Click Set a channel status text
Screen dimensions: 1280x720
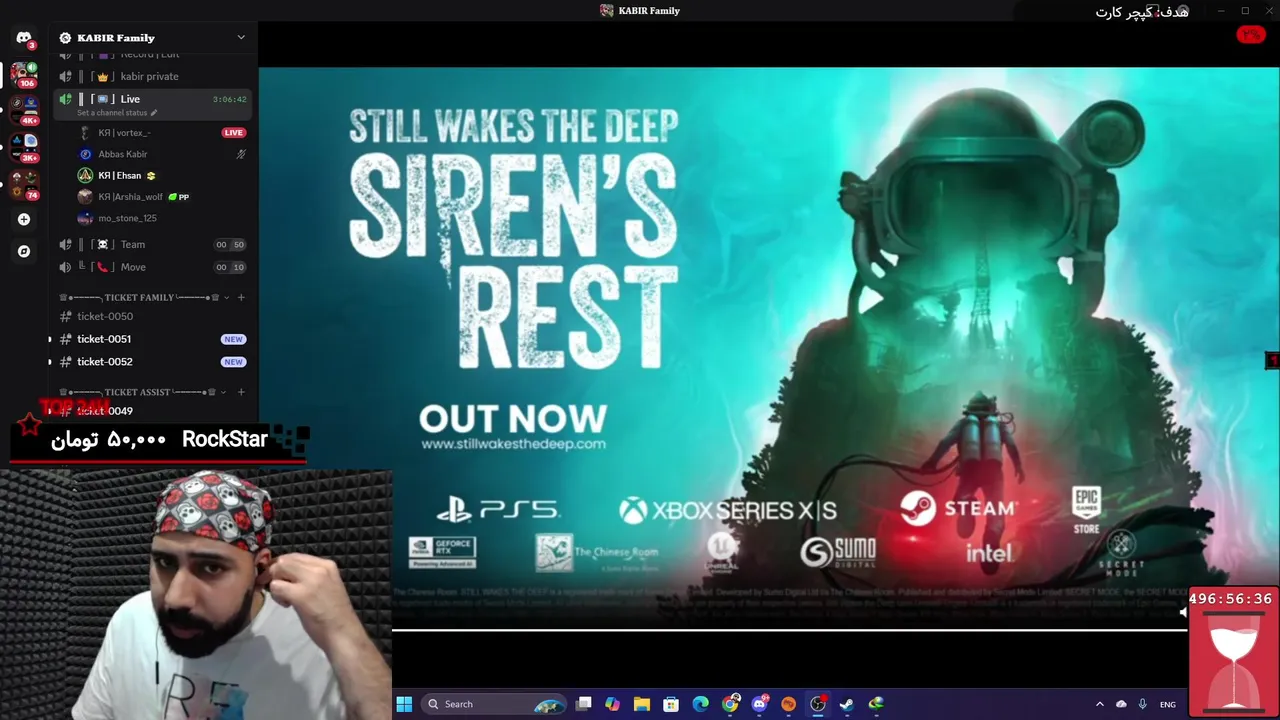(x=112, y=113)
